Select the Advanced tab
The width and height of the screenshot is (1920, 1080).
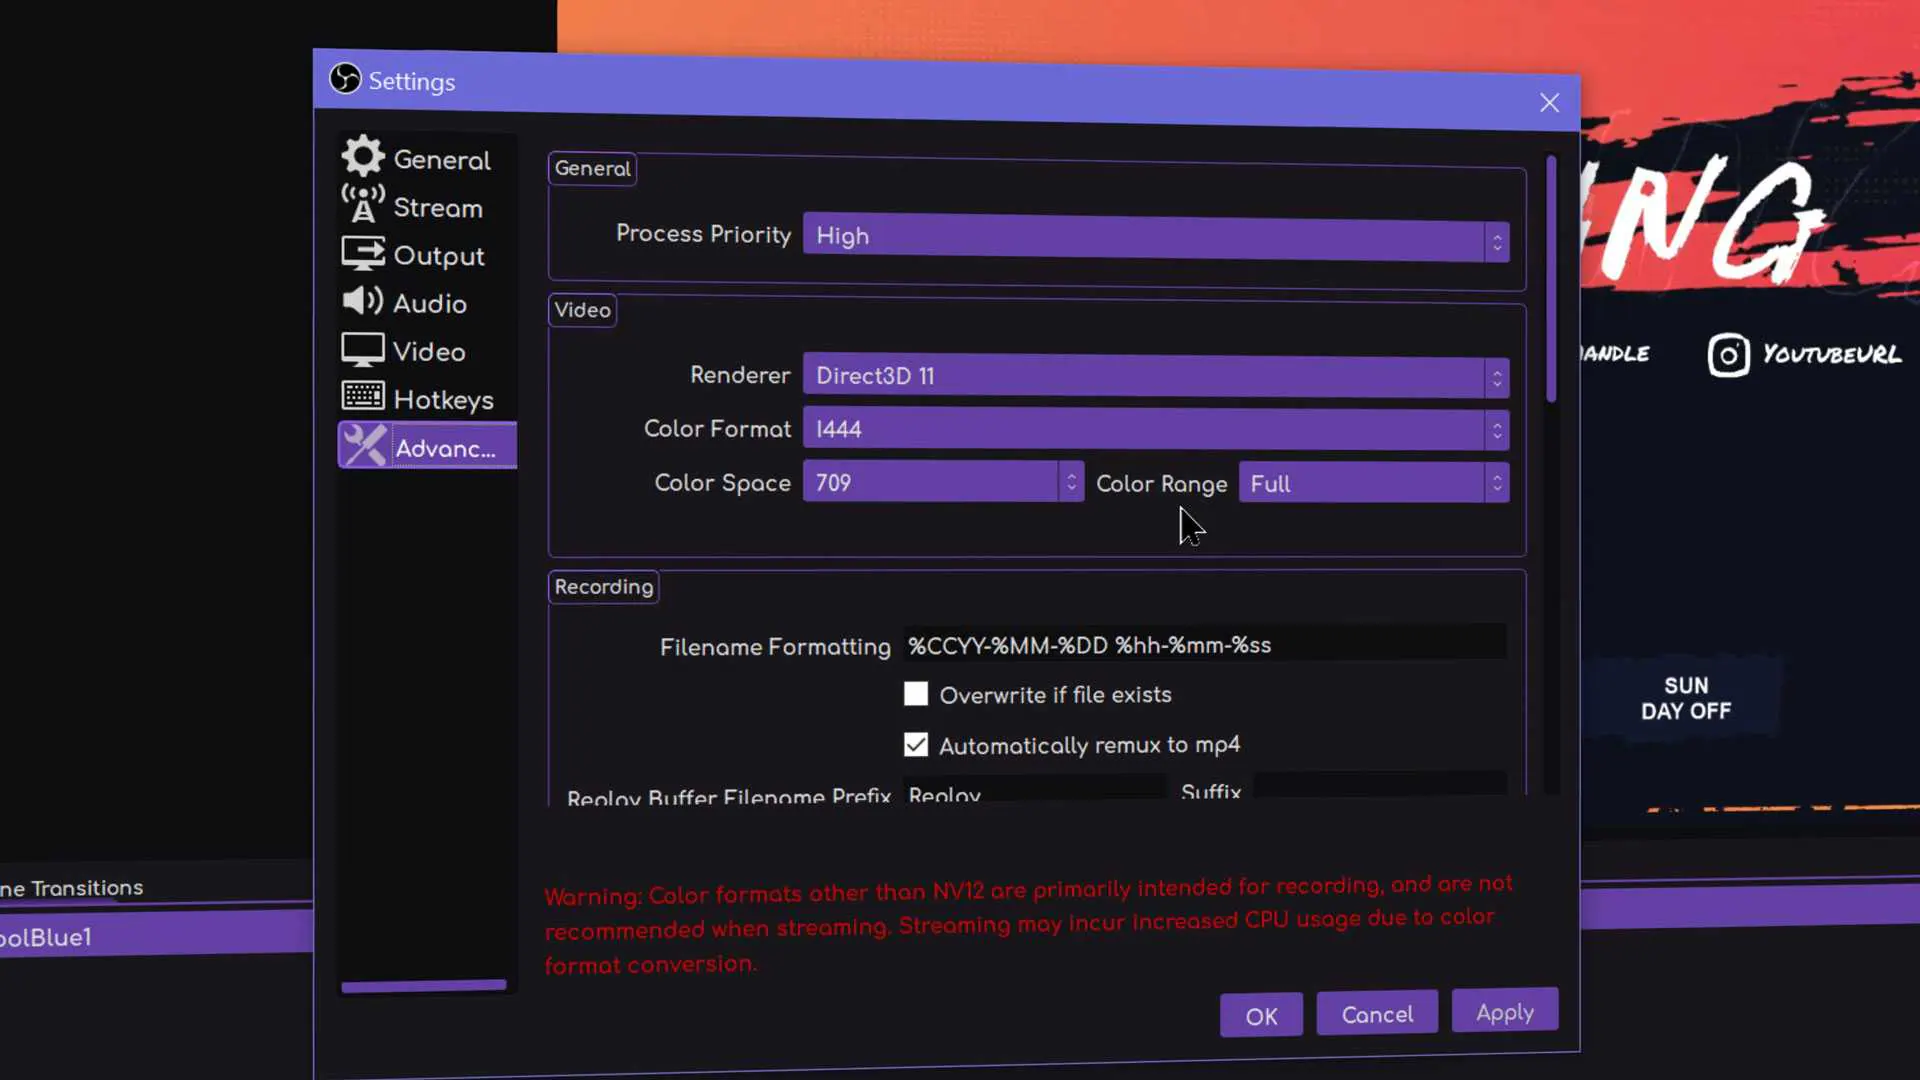tap(427, 447)
